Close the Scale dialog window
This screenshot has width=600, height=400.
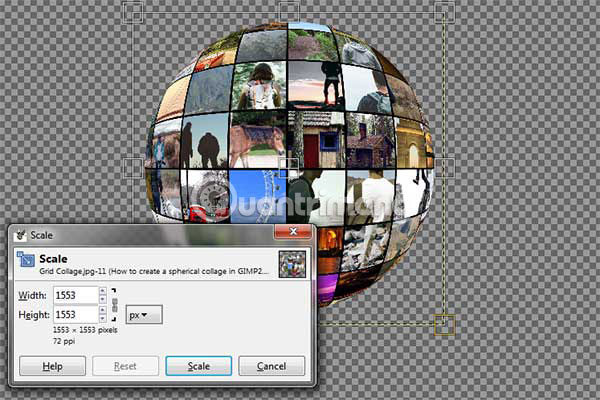[x=293, y=231]
